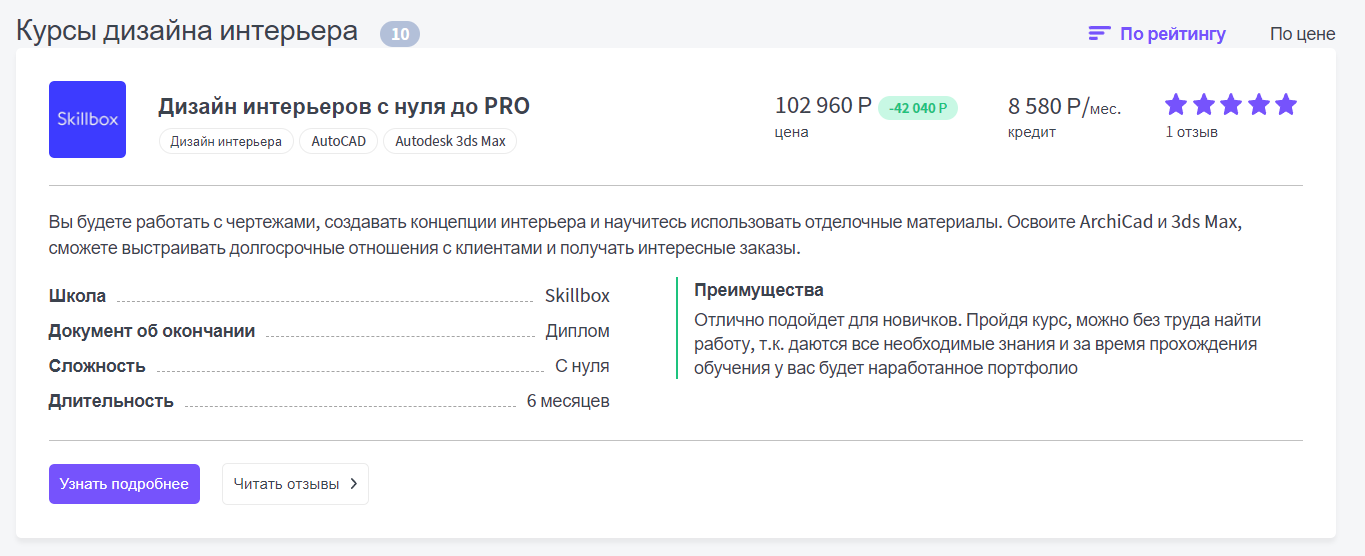Click the 102 960 ₽ price
Image resolution: width=1365 pixels, height=556 pixels.
coord(824,106)
